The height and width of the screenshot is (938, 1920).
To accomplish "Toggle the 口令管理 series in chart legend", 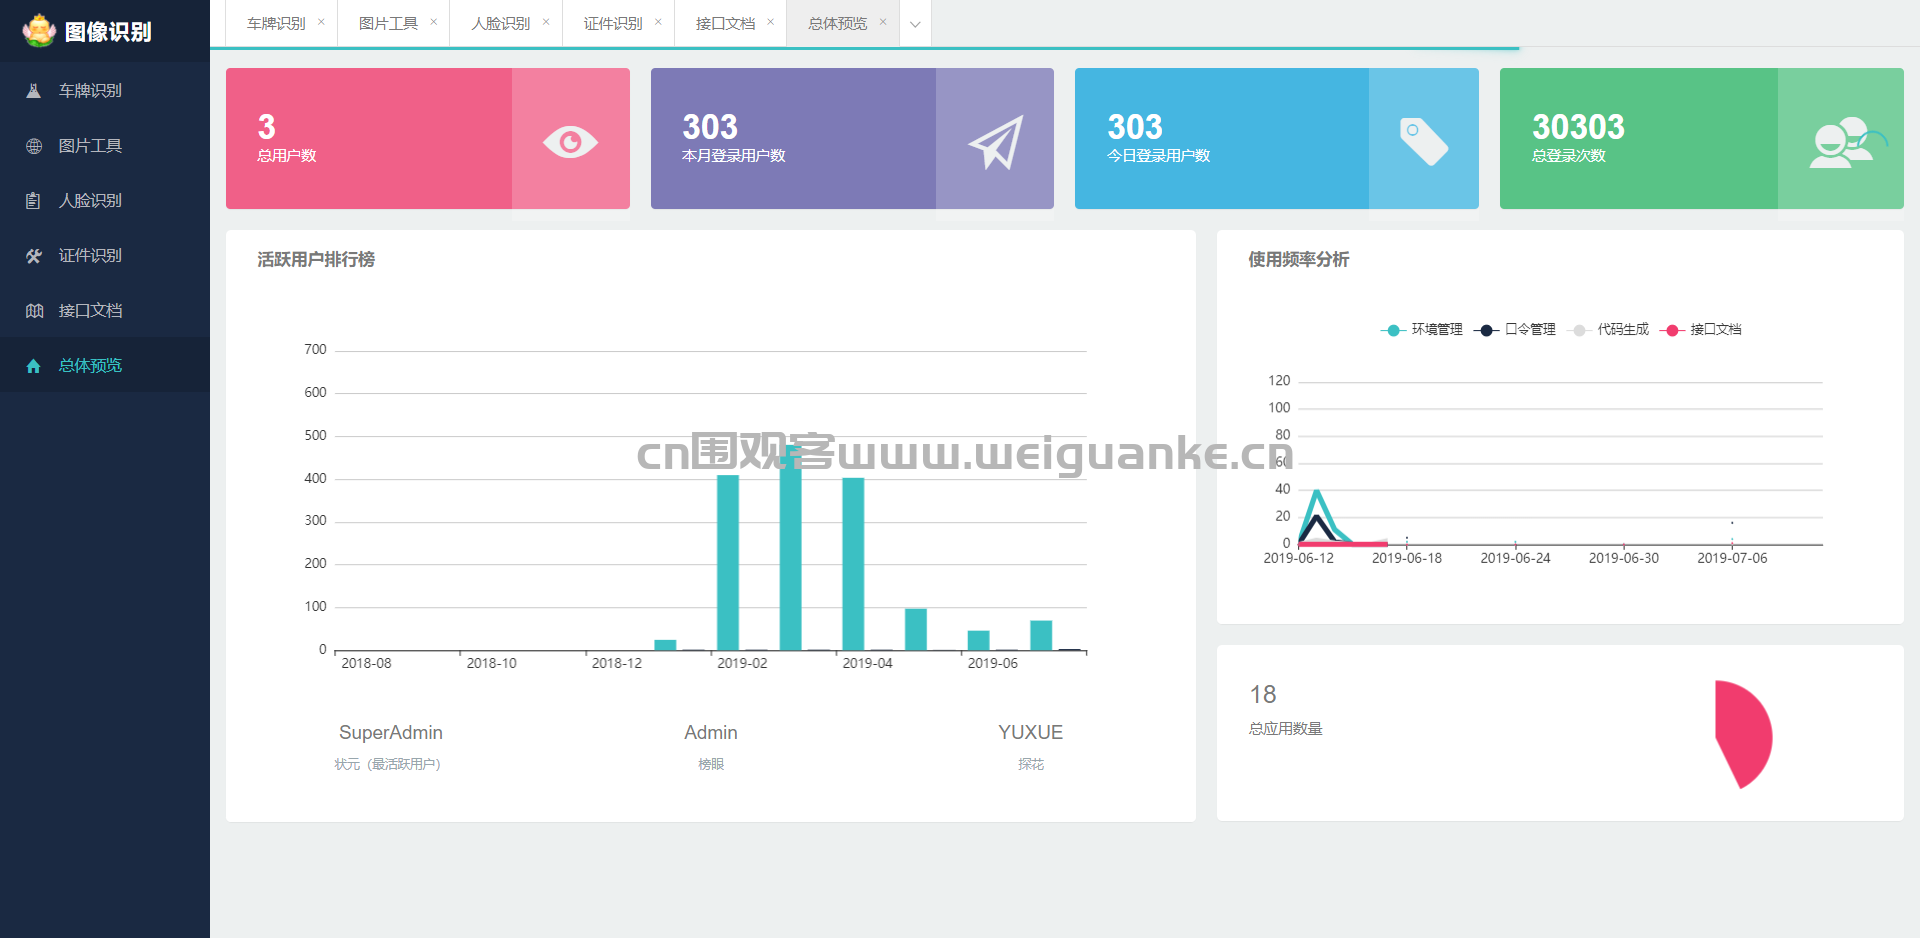I will pos(1515,330).
